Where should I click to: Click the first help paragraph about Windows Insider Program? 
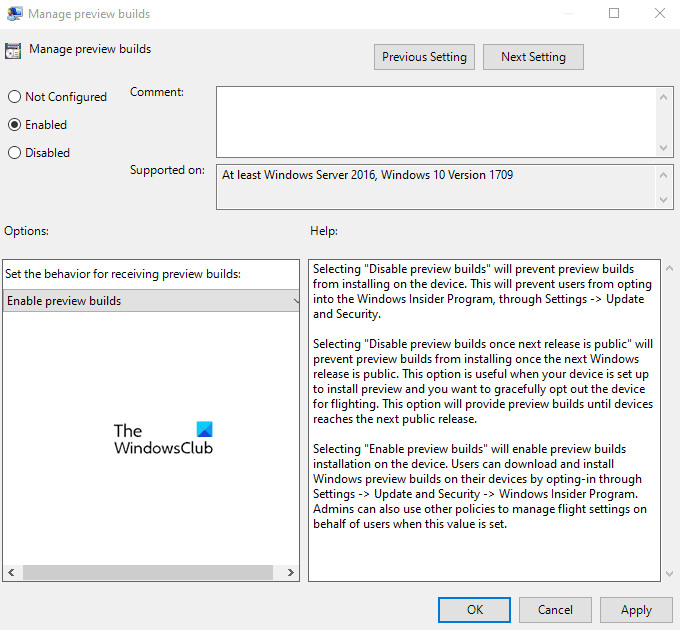click(482, 291)
